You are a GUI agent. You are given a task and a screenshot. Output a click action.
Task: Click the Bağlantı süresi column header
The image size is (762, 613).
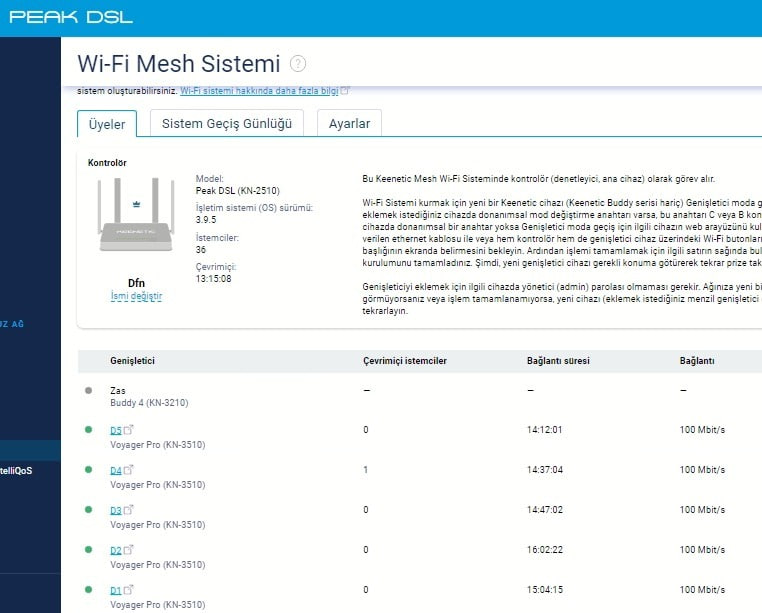click(558, 361)
